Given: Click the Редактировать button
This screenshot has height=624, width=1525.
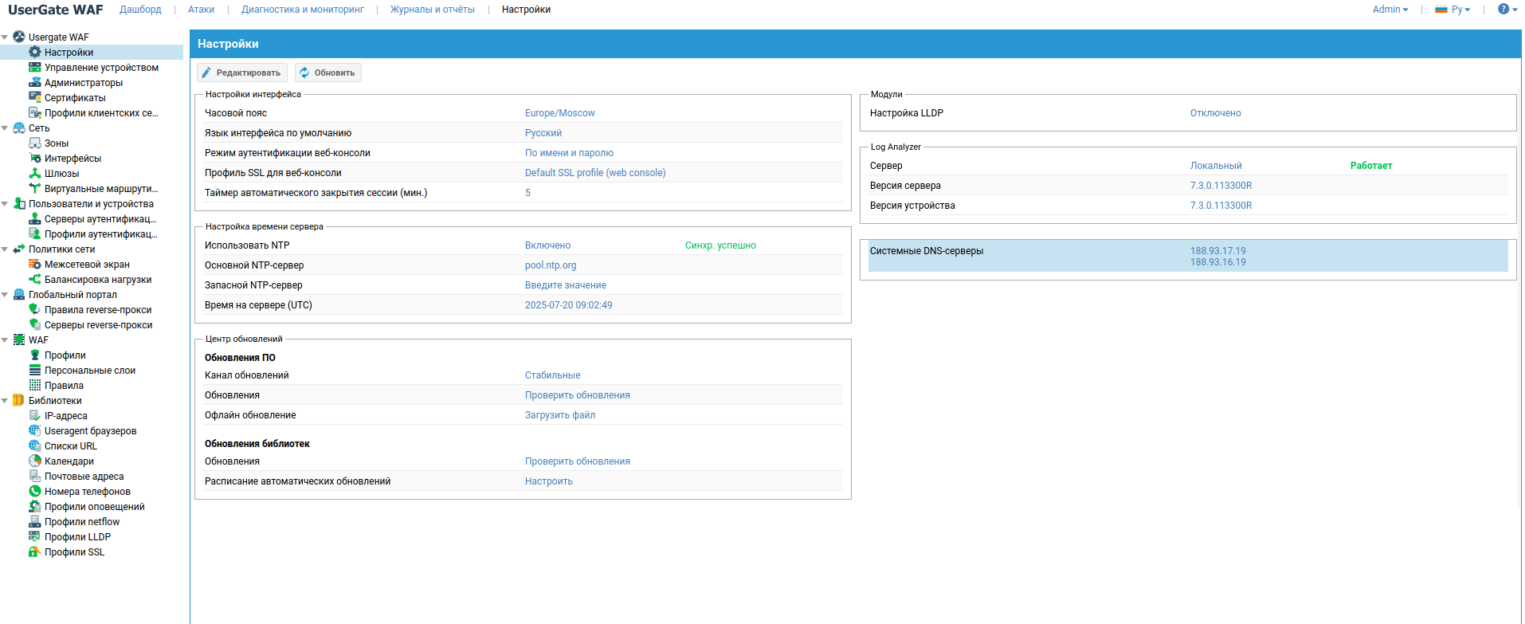Looking at the screenshot, I should pyautogui.click(x=241, y=72).
